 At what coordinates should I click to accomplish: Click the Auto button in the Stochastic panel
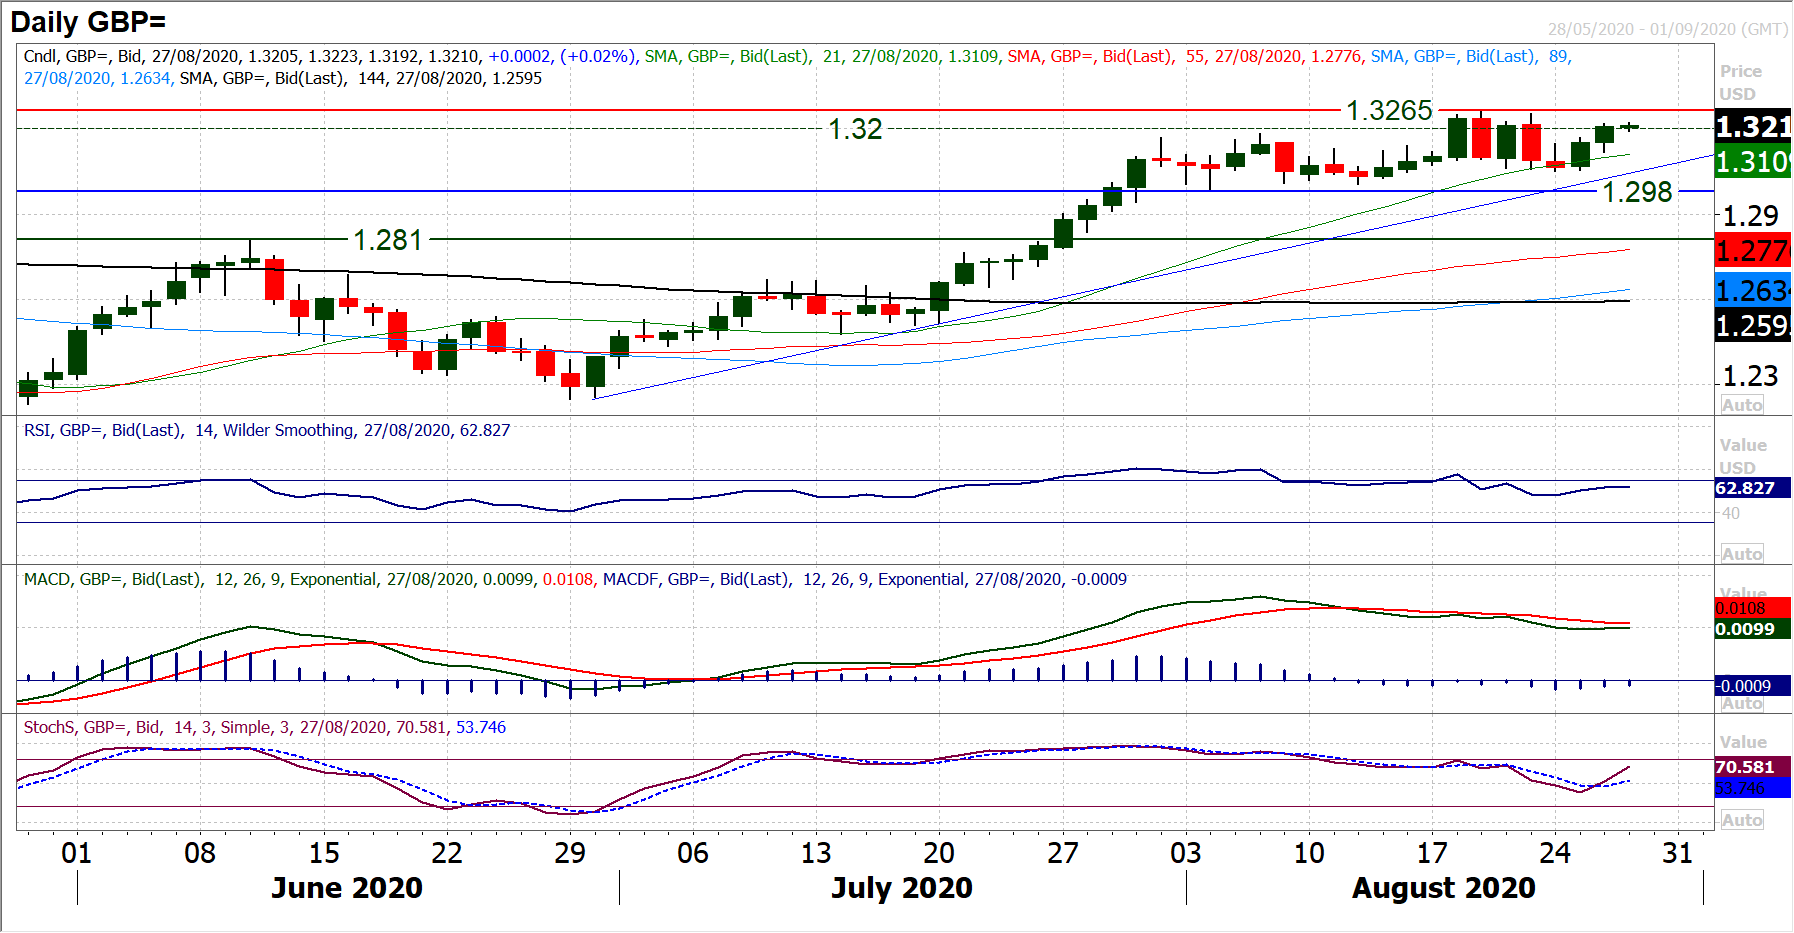[x=1741, y=820]
